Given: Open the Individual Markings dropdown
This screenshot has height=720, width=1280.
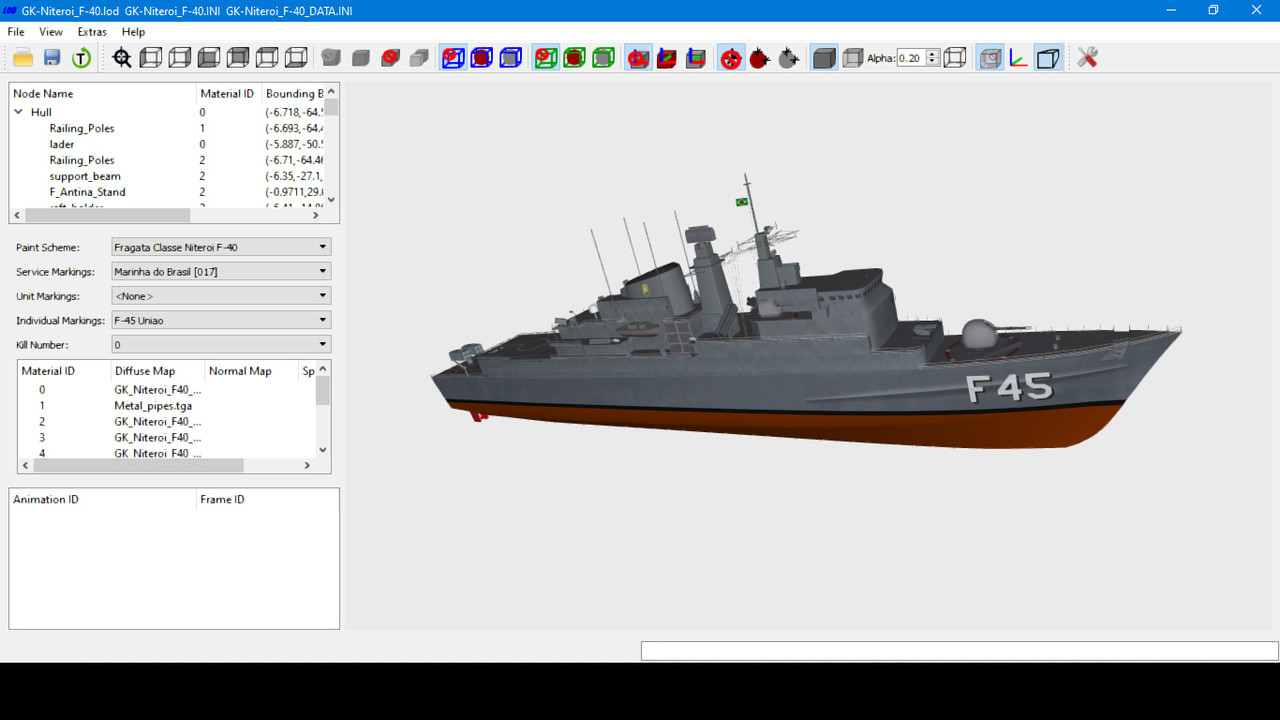Looking at the screenshot, I should point(220,320).
